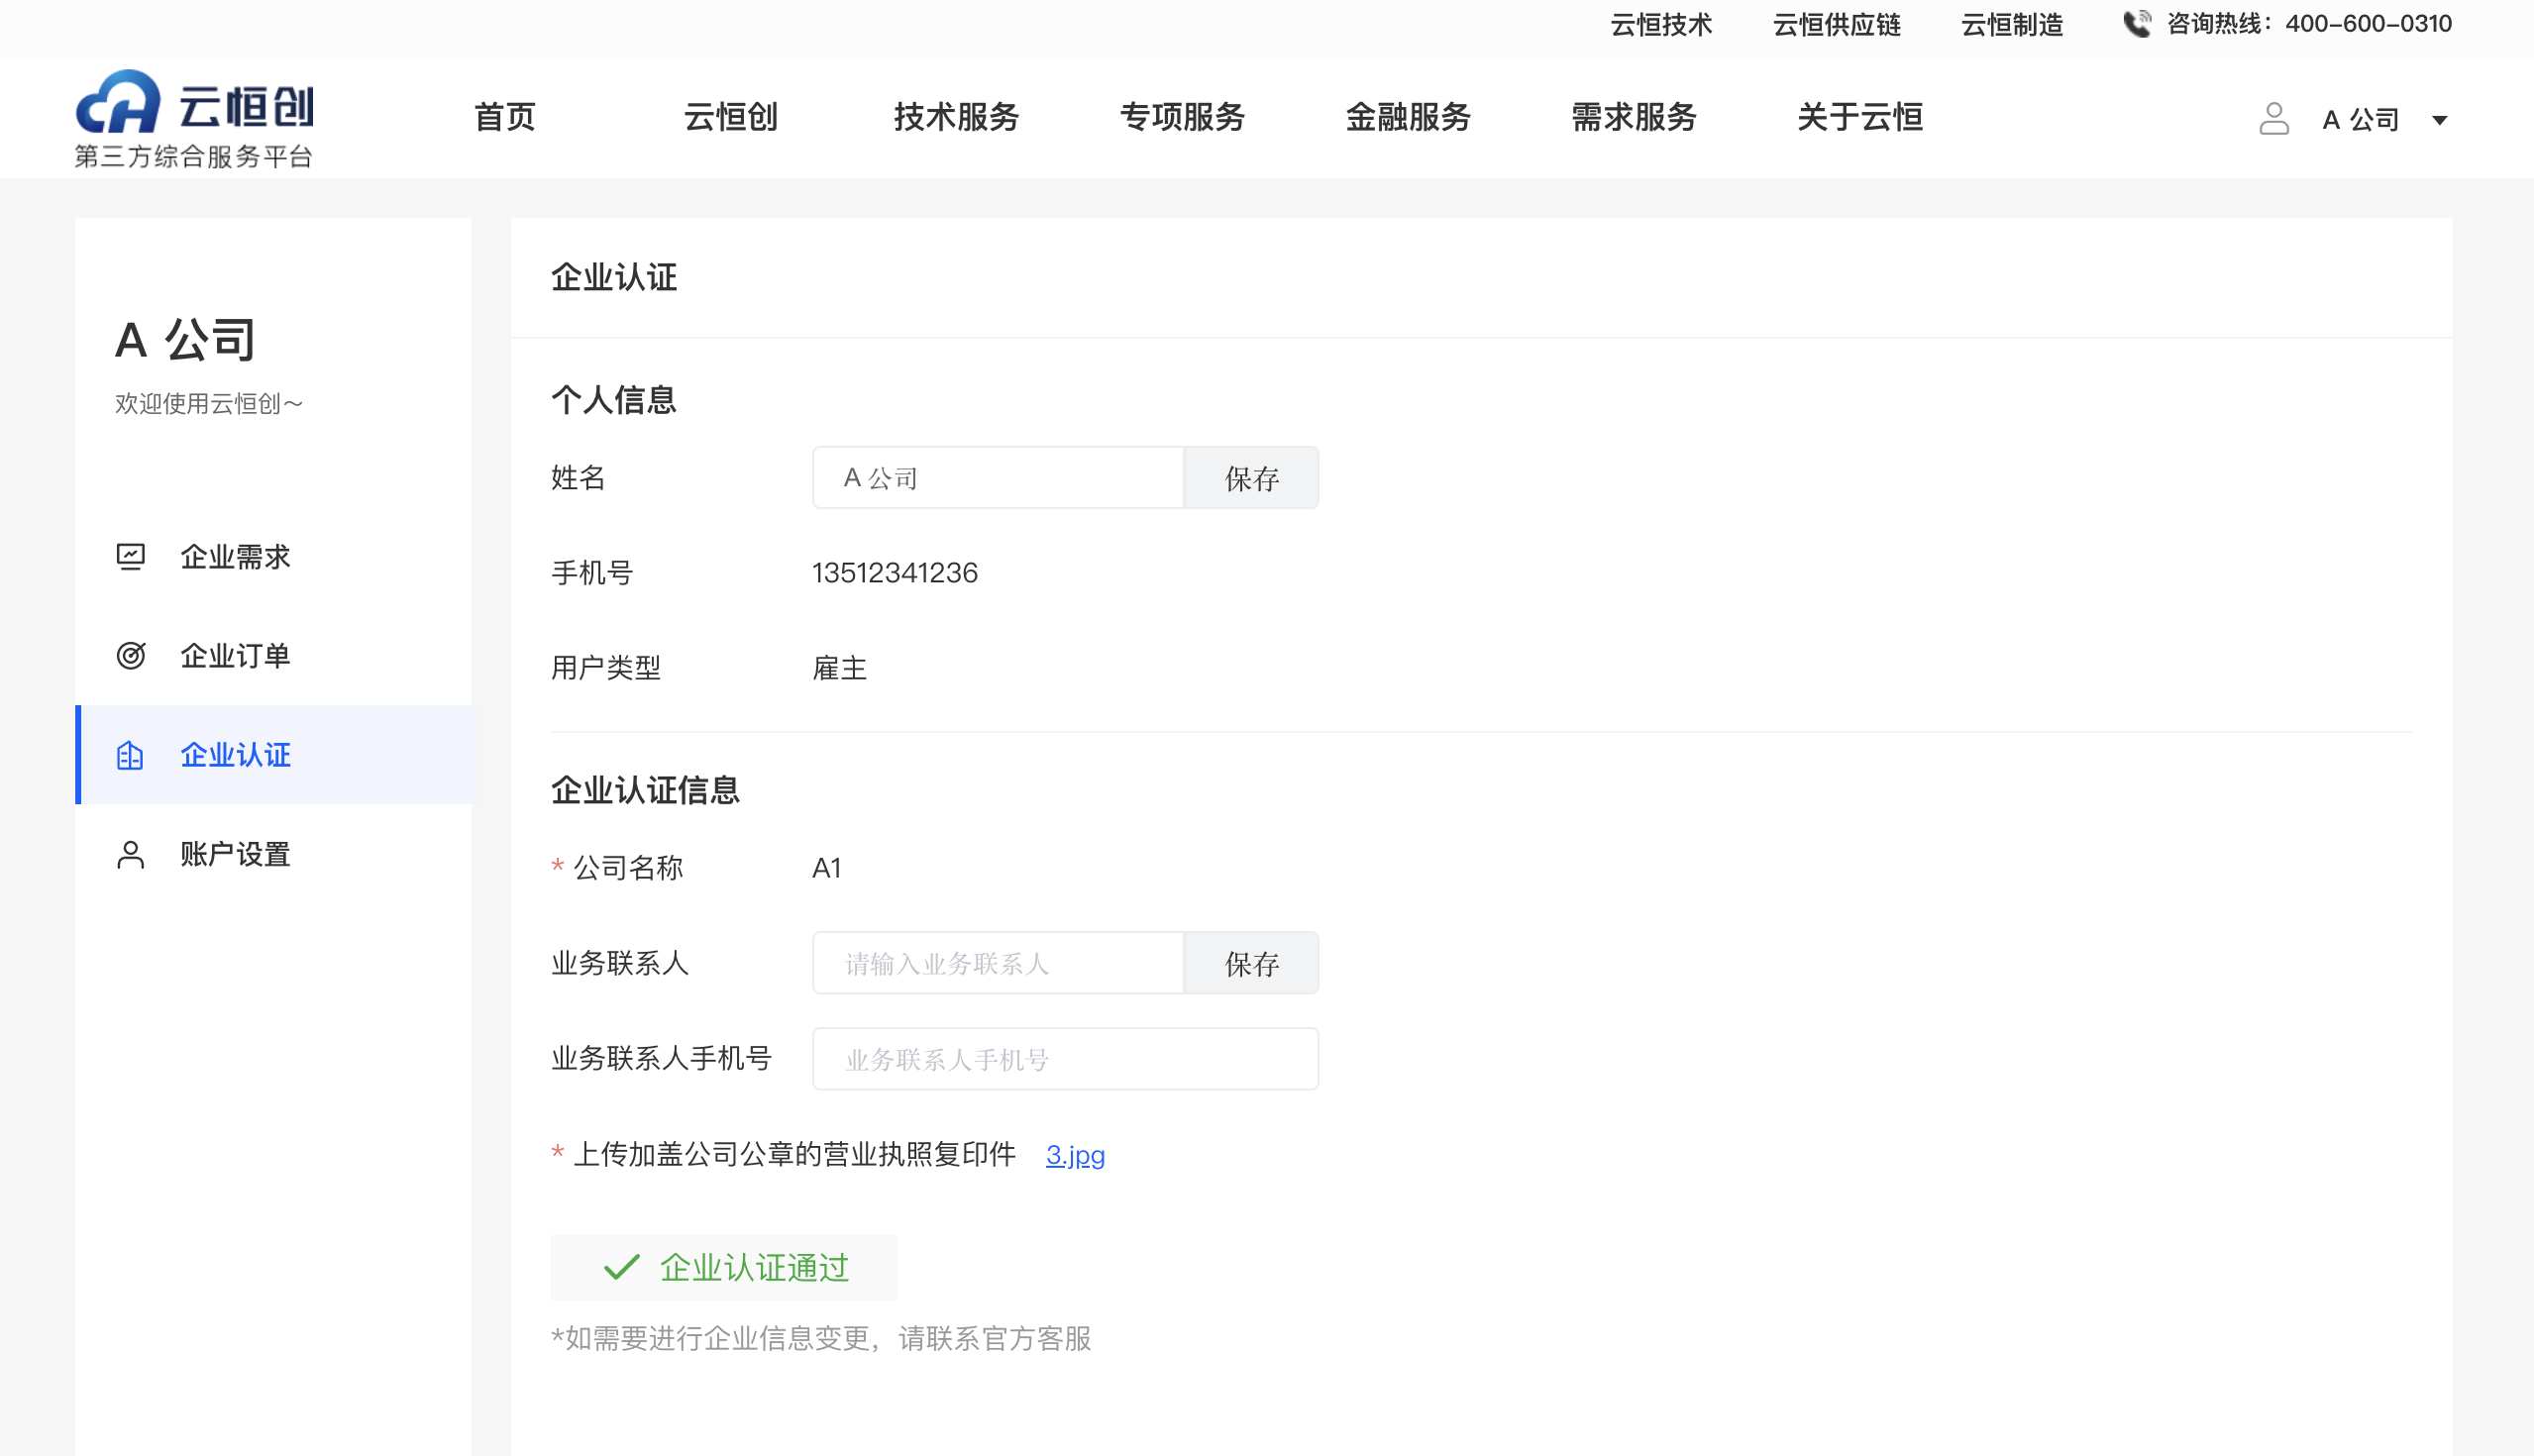Open the 技术服务 menu
Screen dimensions: 2534x1456
tap(956, 117)
